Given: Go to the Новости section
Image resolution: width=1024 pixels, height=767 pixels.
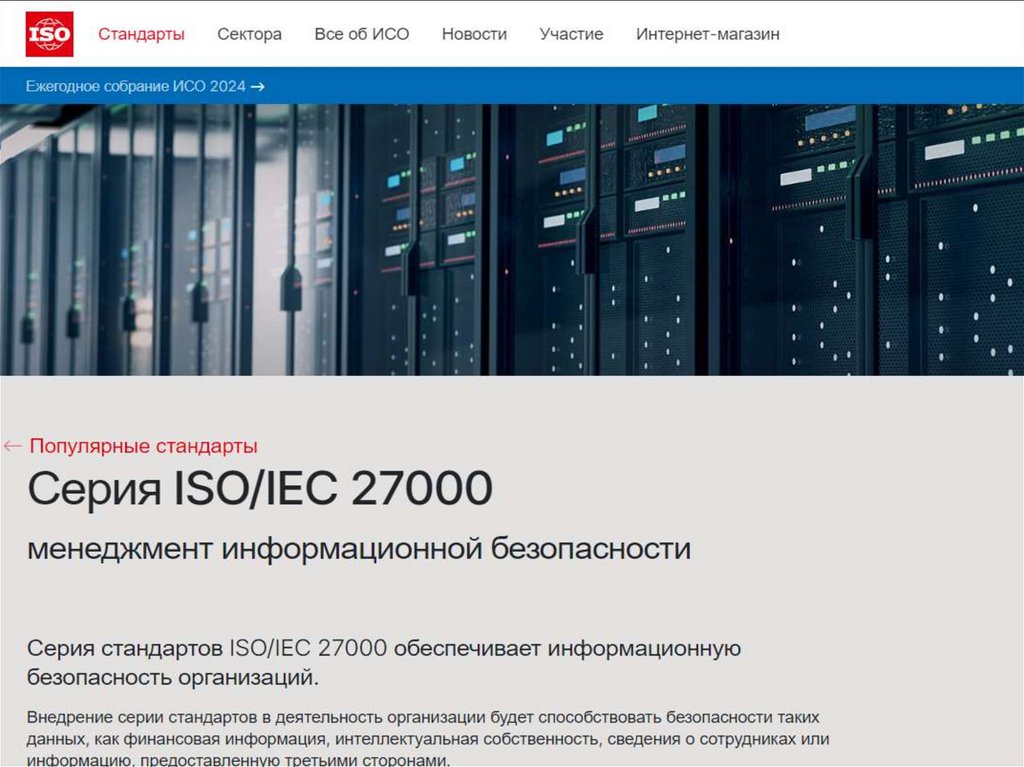Looking at the screenshot, I should pos(474,34).
